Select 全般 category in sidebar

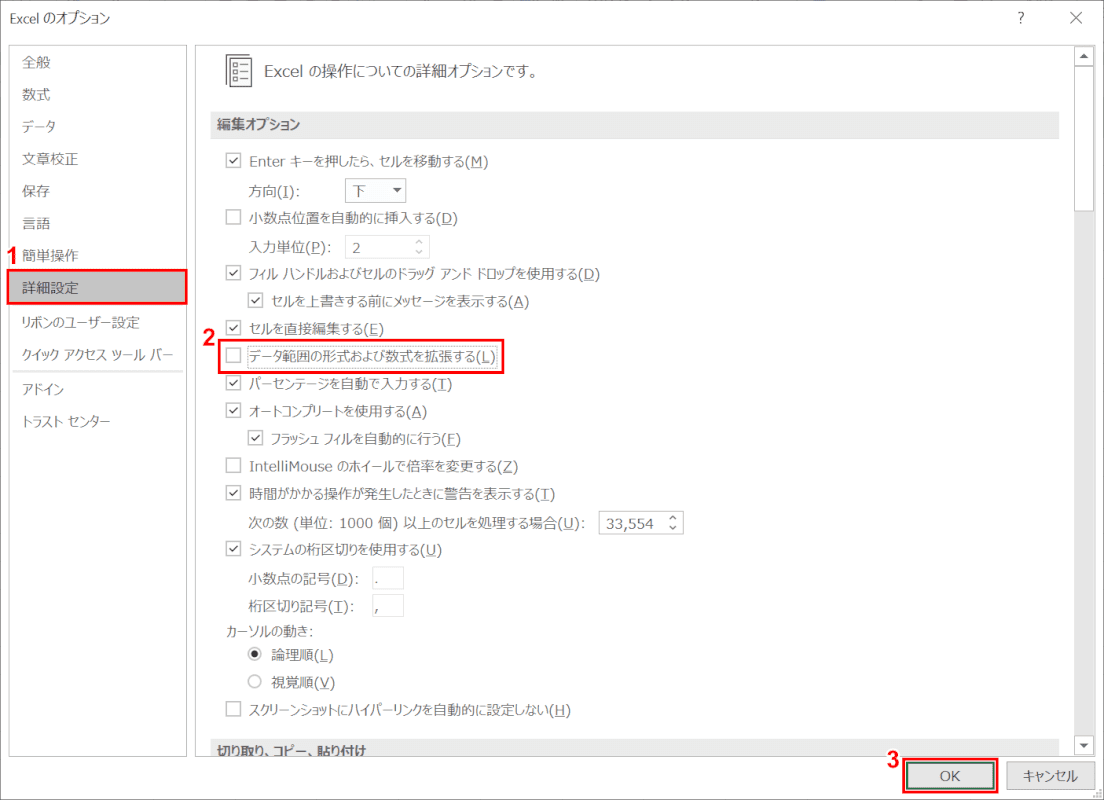(x=97, y=62)
